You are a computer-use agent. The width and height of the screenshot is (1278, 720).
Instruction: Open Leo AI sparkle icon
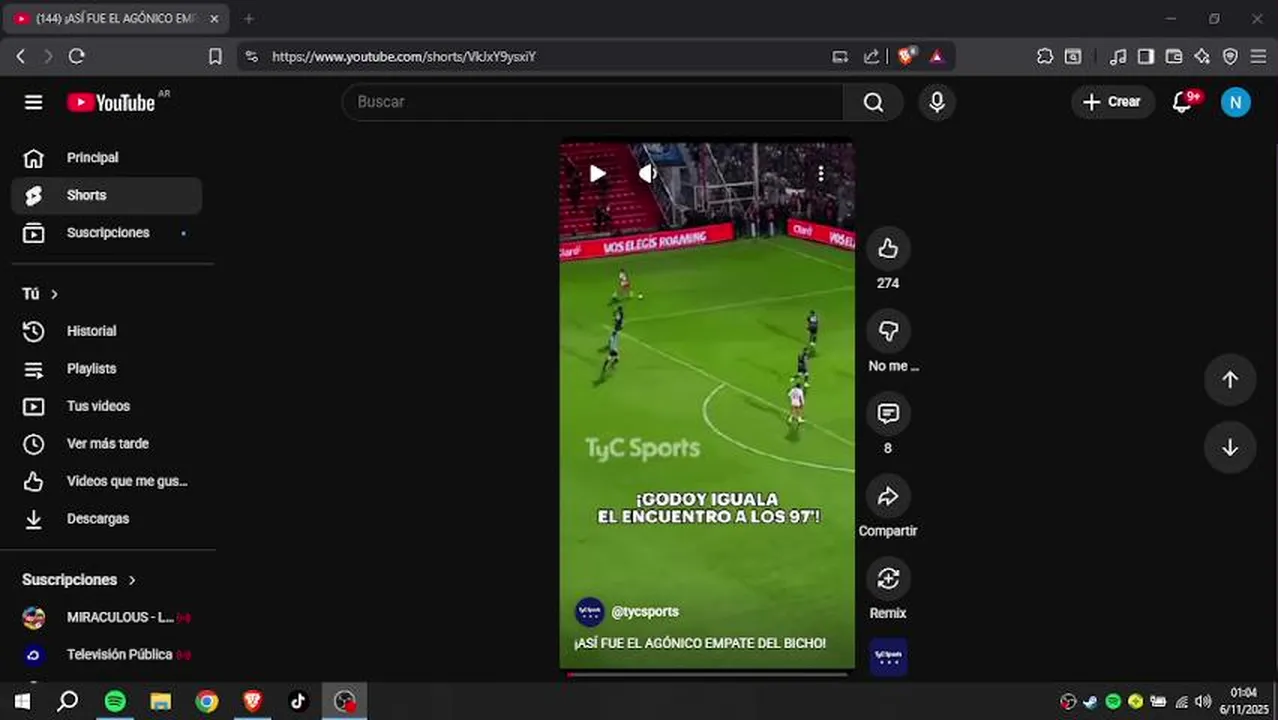click(1202, 57)
